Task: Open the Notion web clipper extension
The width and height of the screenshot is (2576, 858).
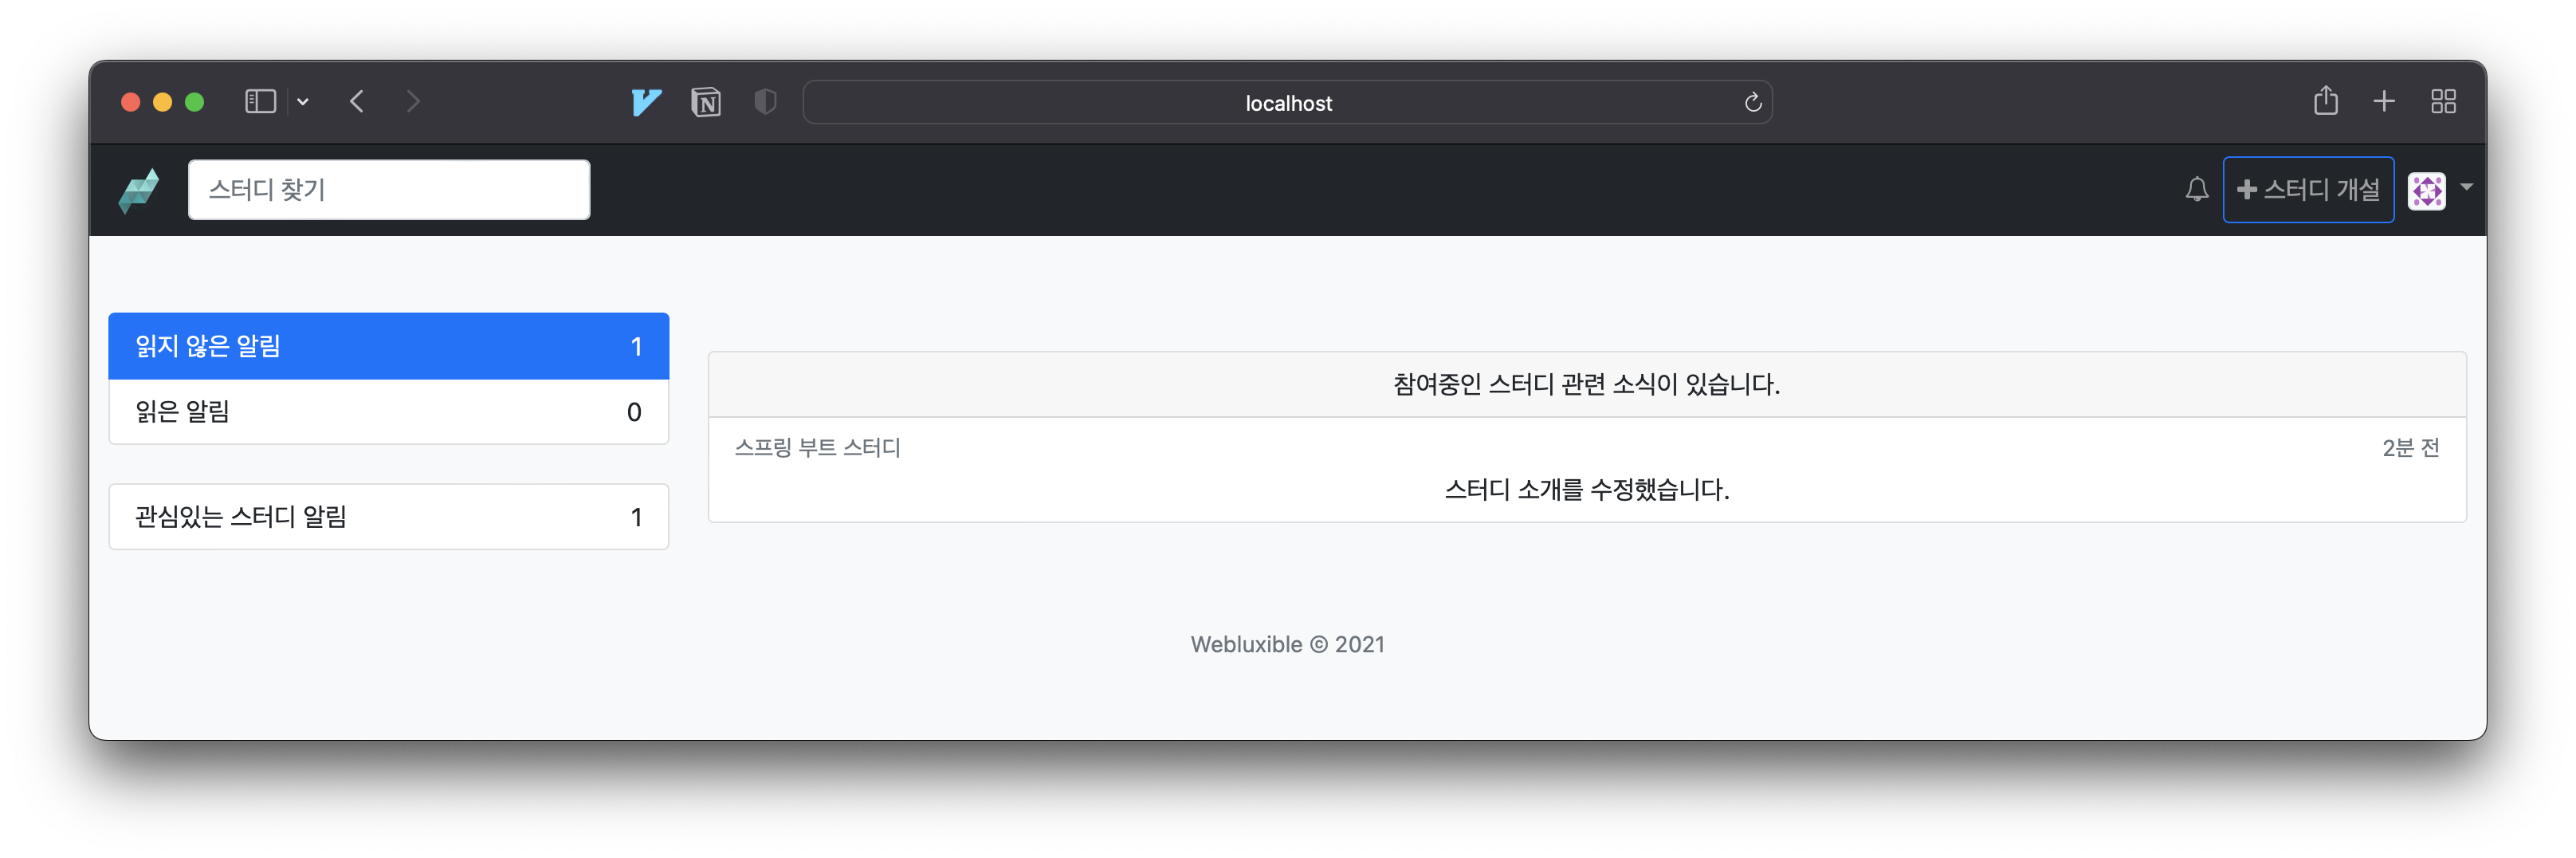Action: (706, 102)
